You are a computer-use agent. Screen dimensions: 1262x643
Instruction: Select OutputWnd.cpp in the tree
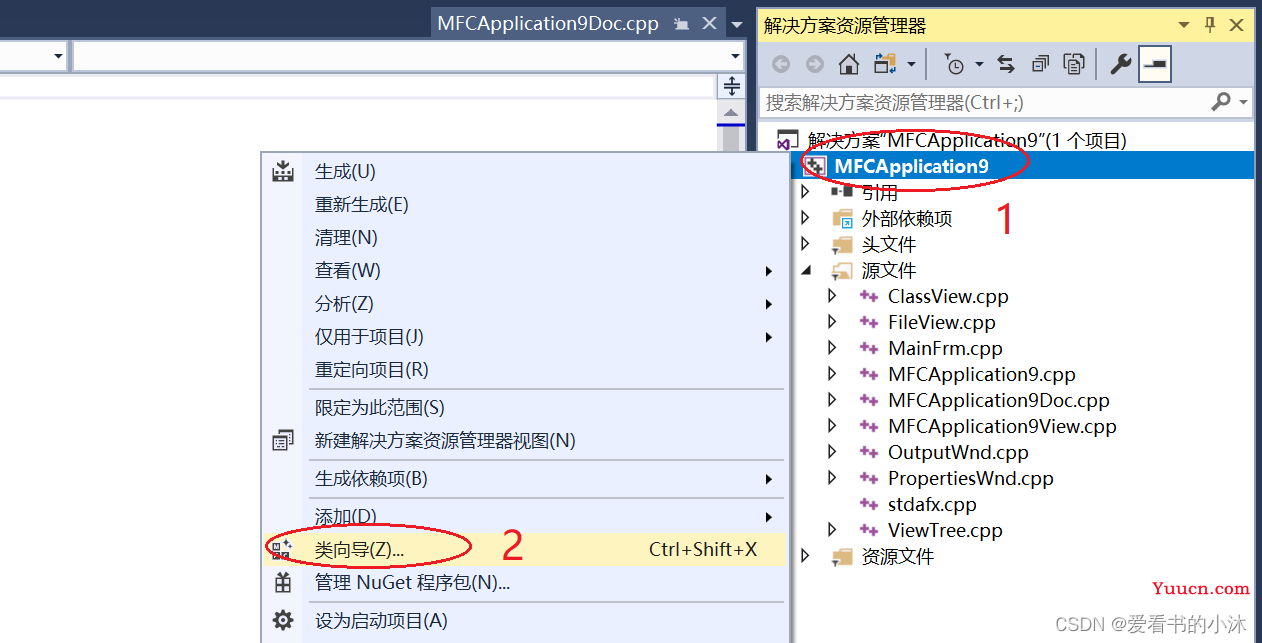(958, 452)
